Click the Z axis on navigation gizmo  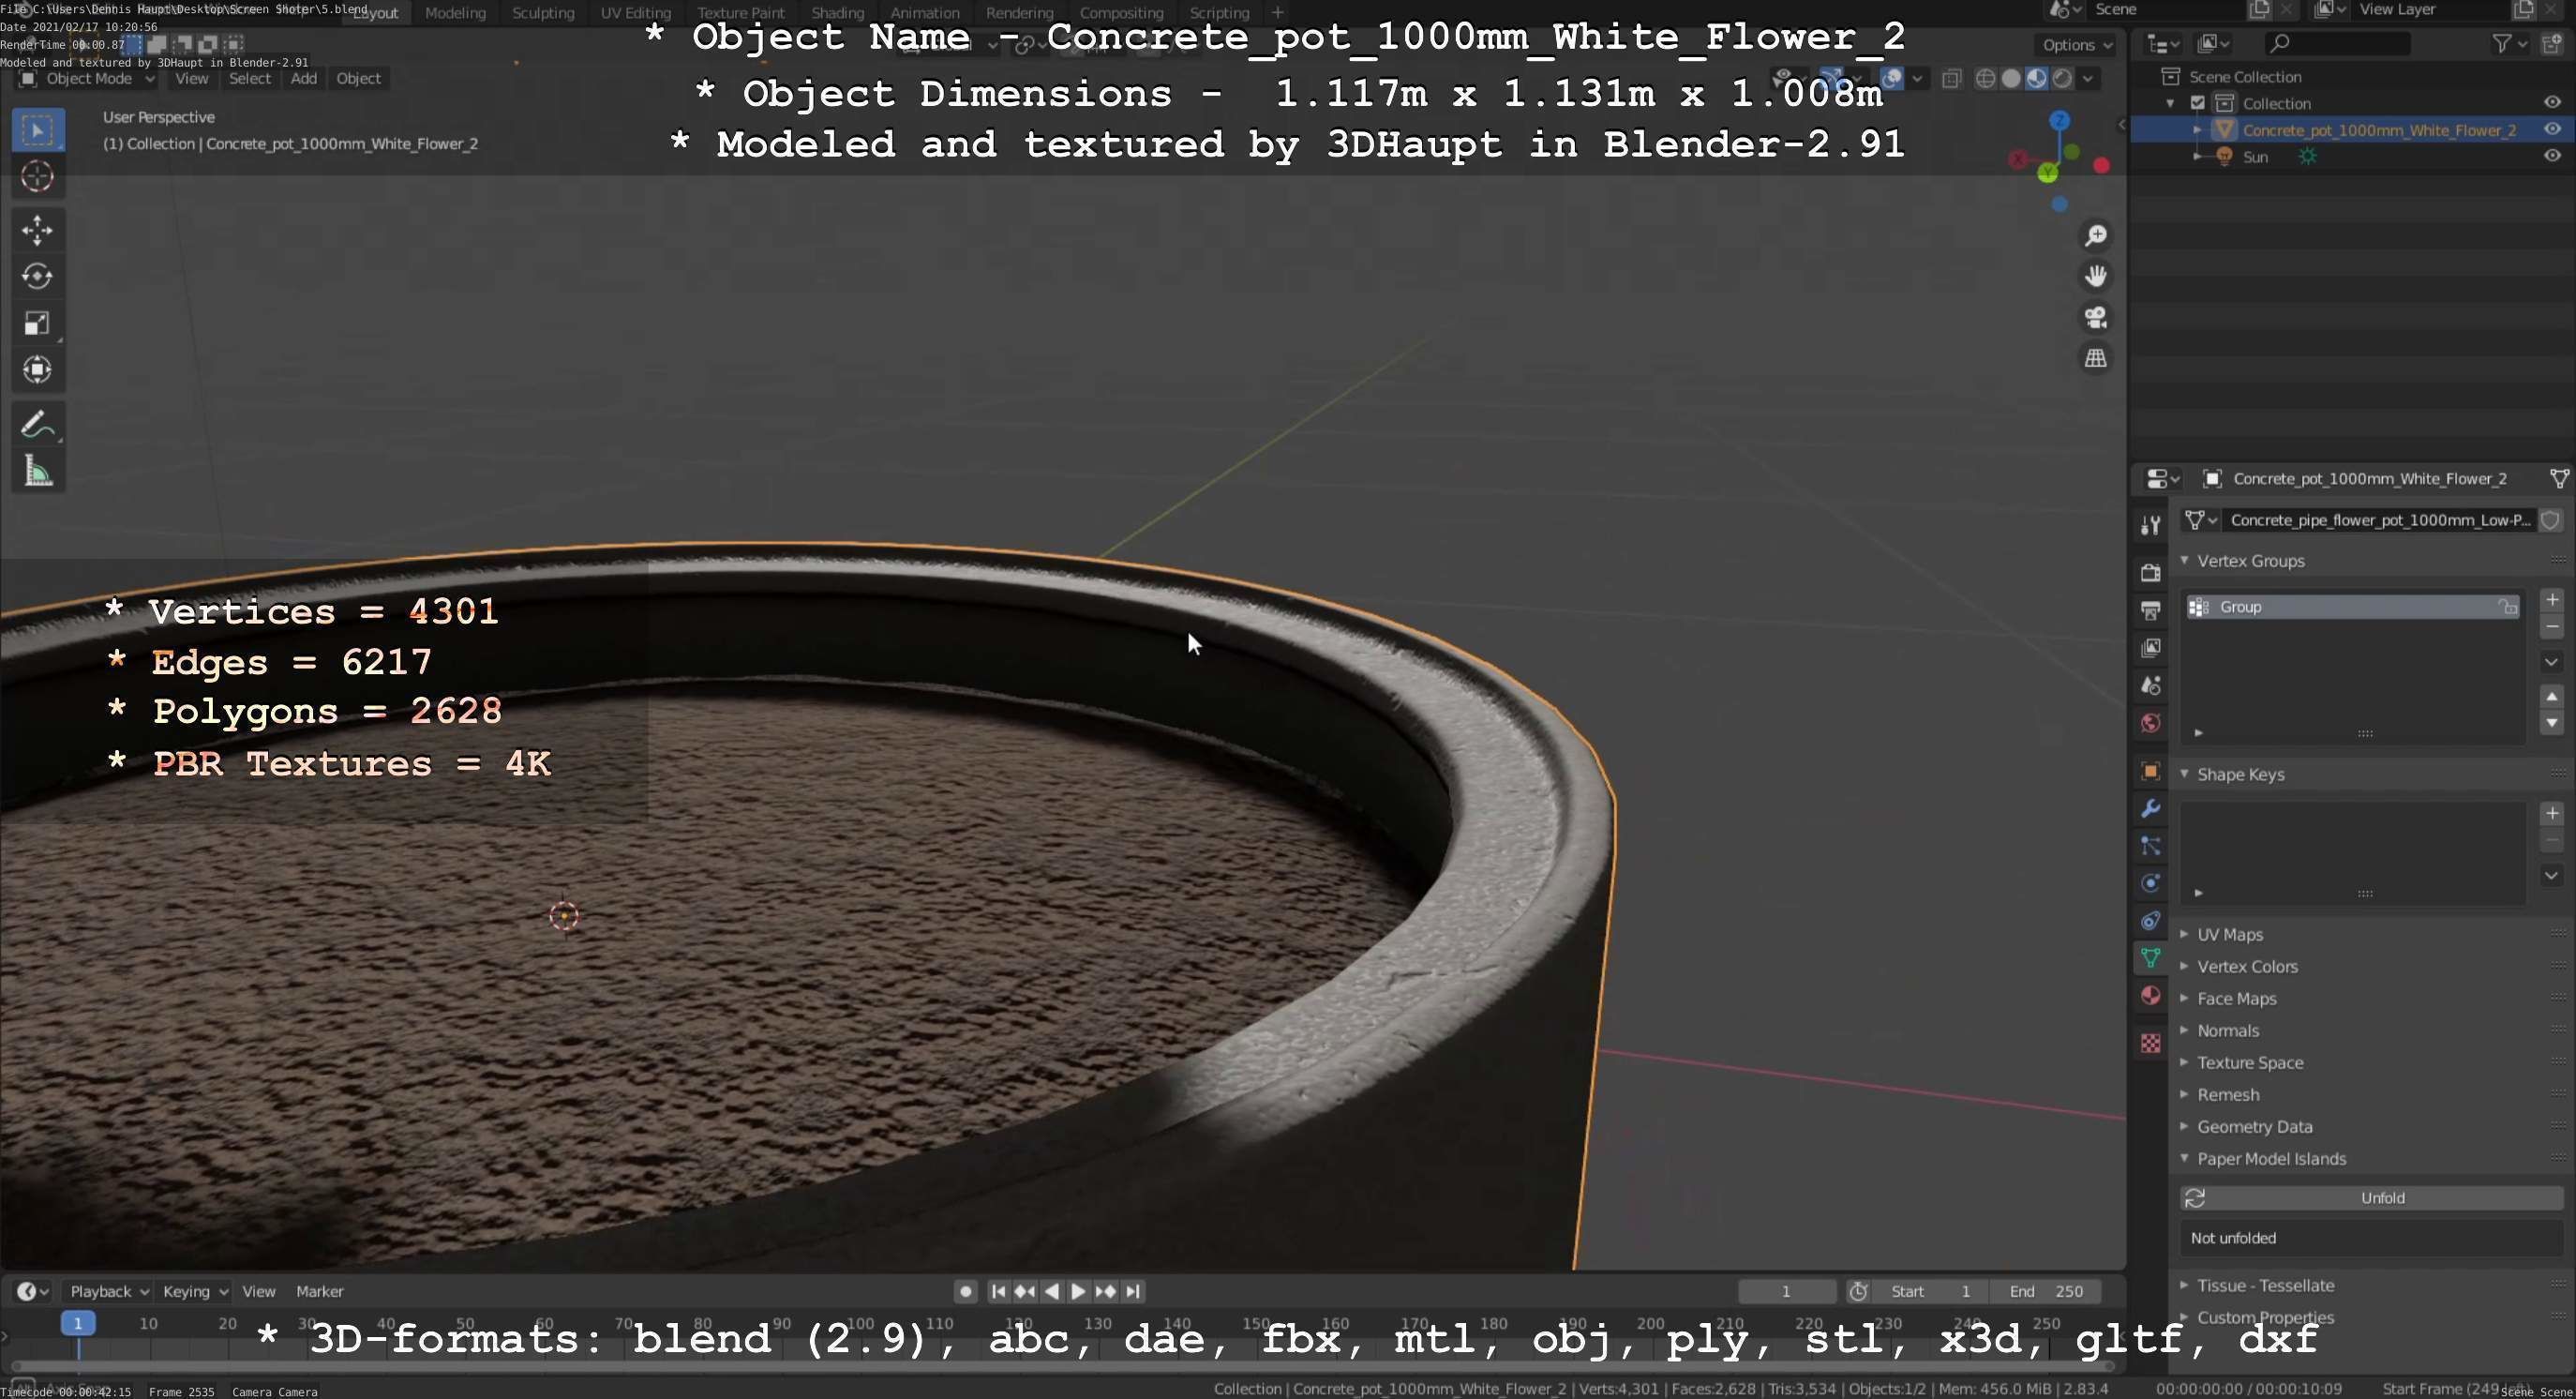point(2059,120)
